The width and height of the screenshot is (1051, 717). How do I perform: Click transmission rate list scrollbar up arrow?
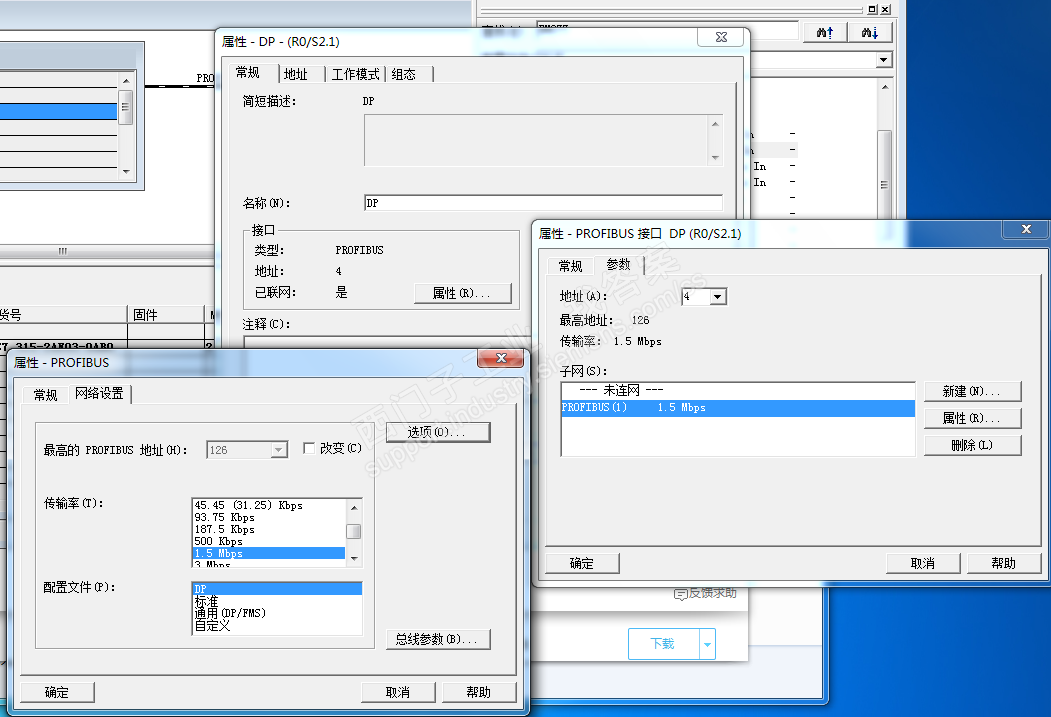point(354,508)
